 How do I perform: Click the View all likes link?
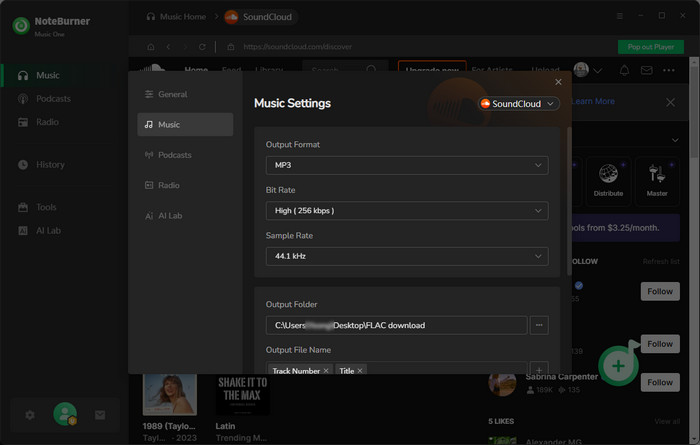pyautogui.click(x=667, y=421)
